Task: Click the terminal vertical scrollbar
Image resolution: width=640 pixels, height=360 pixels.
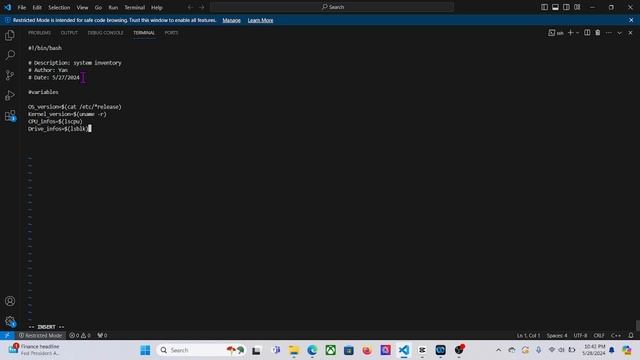Action: 637,325
